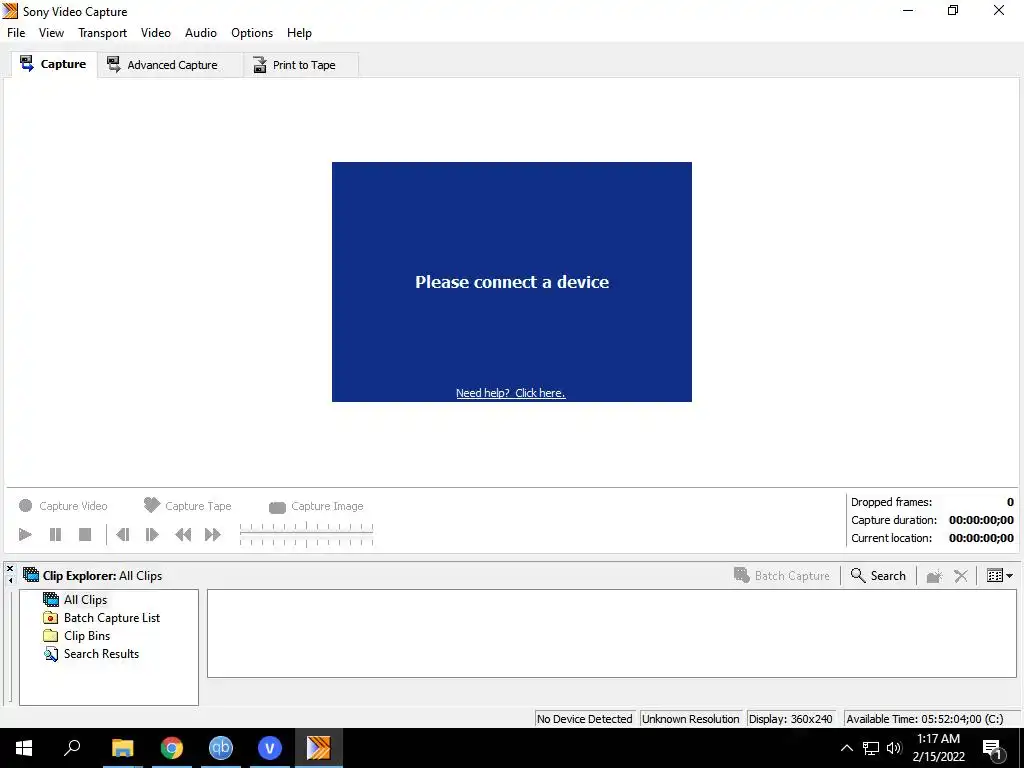This screenshot has width=1024, height=768.
Task: Click the Capture duration timecode
Action: tap(981, 520)
